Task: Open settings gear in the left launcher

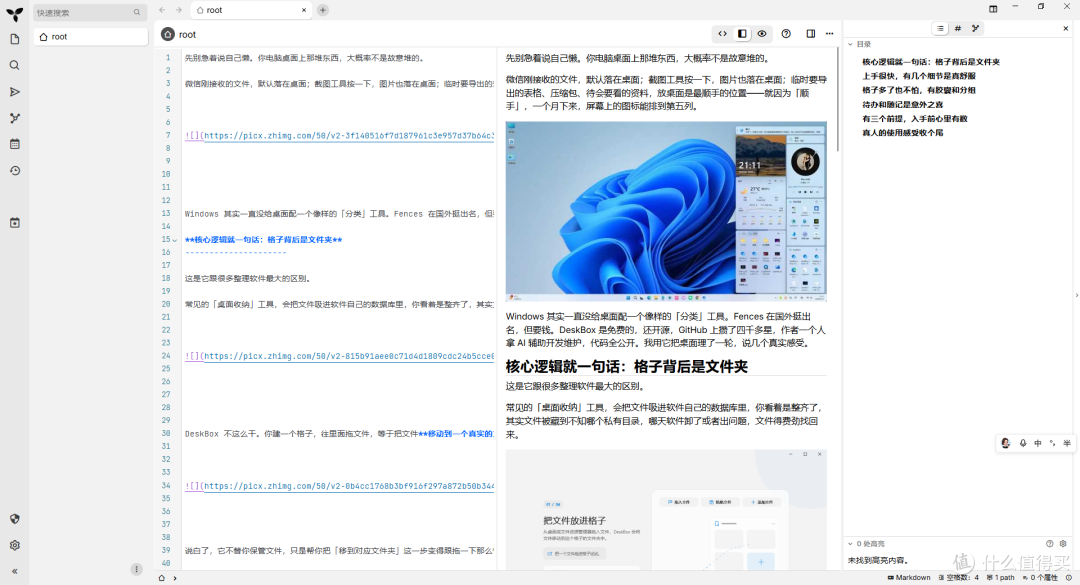Action: click(x=14, y=545)
